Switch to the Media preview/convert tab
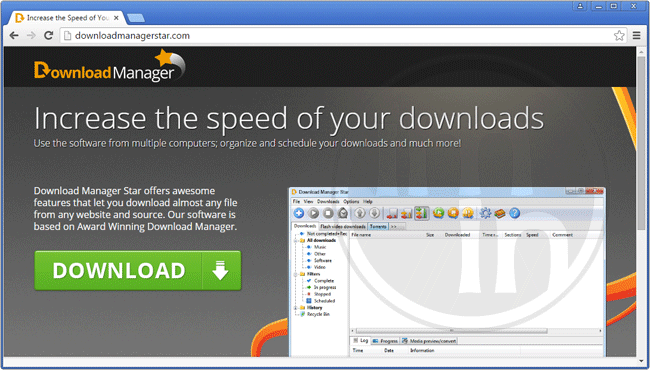Screen dimensions: 650x370 point(429,341)
